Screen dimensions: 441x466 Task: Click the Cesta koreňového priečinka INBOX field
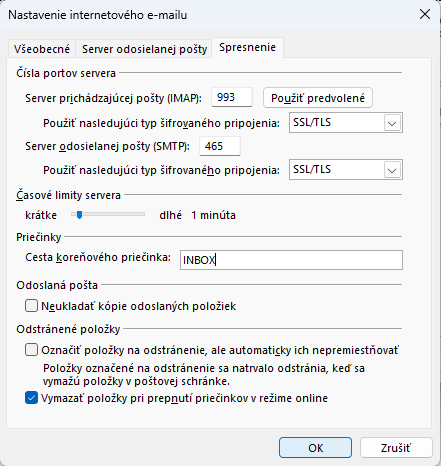291,260
